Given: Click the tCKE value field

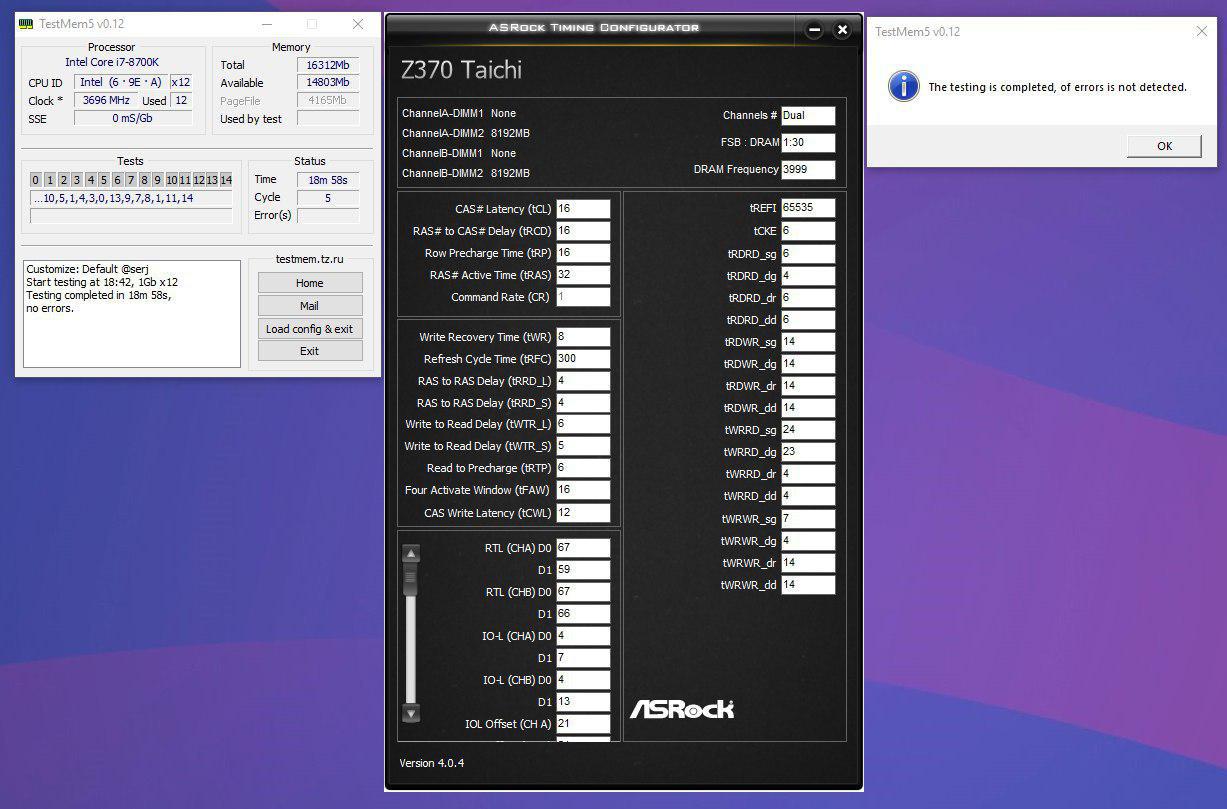Looking at the screenshot, I should [x=808, y=231].
